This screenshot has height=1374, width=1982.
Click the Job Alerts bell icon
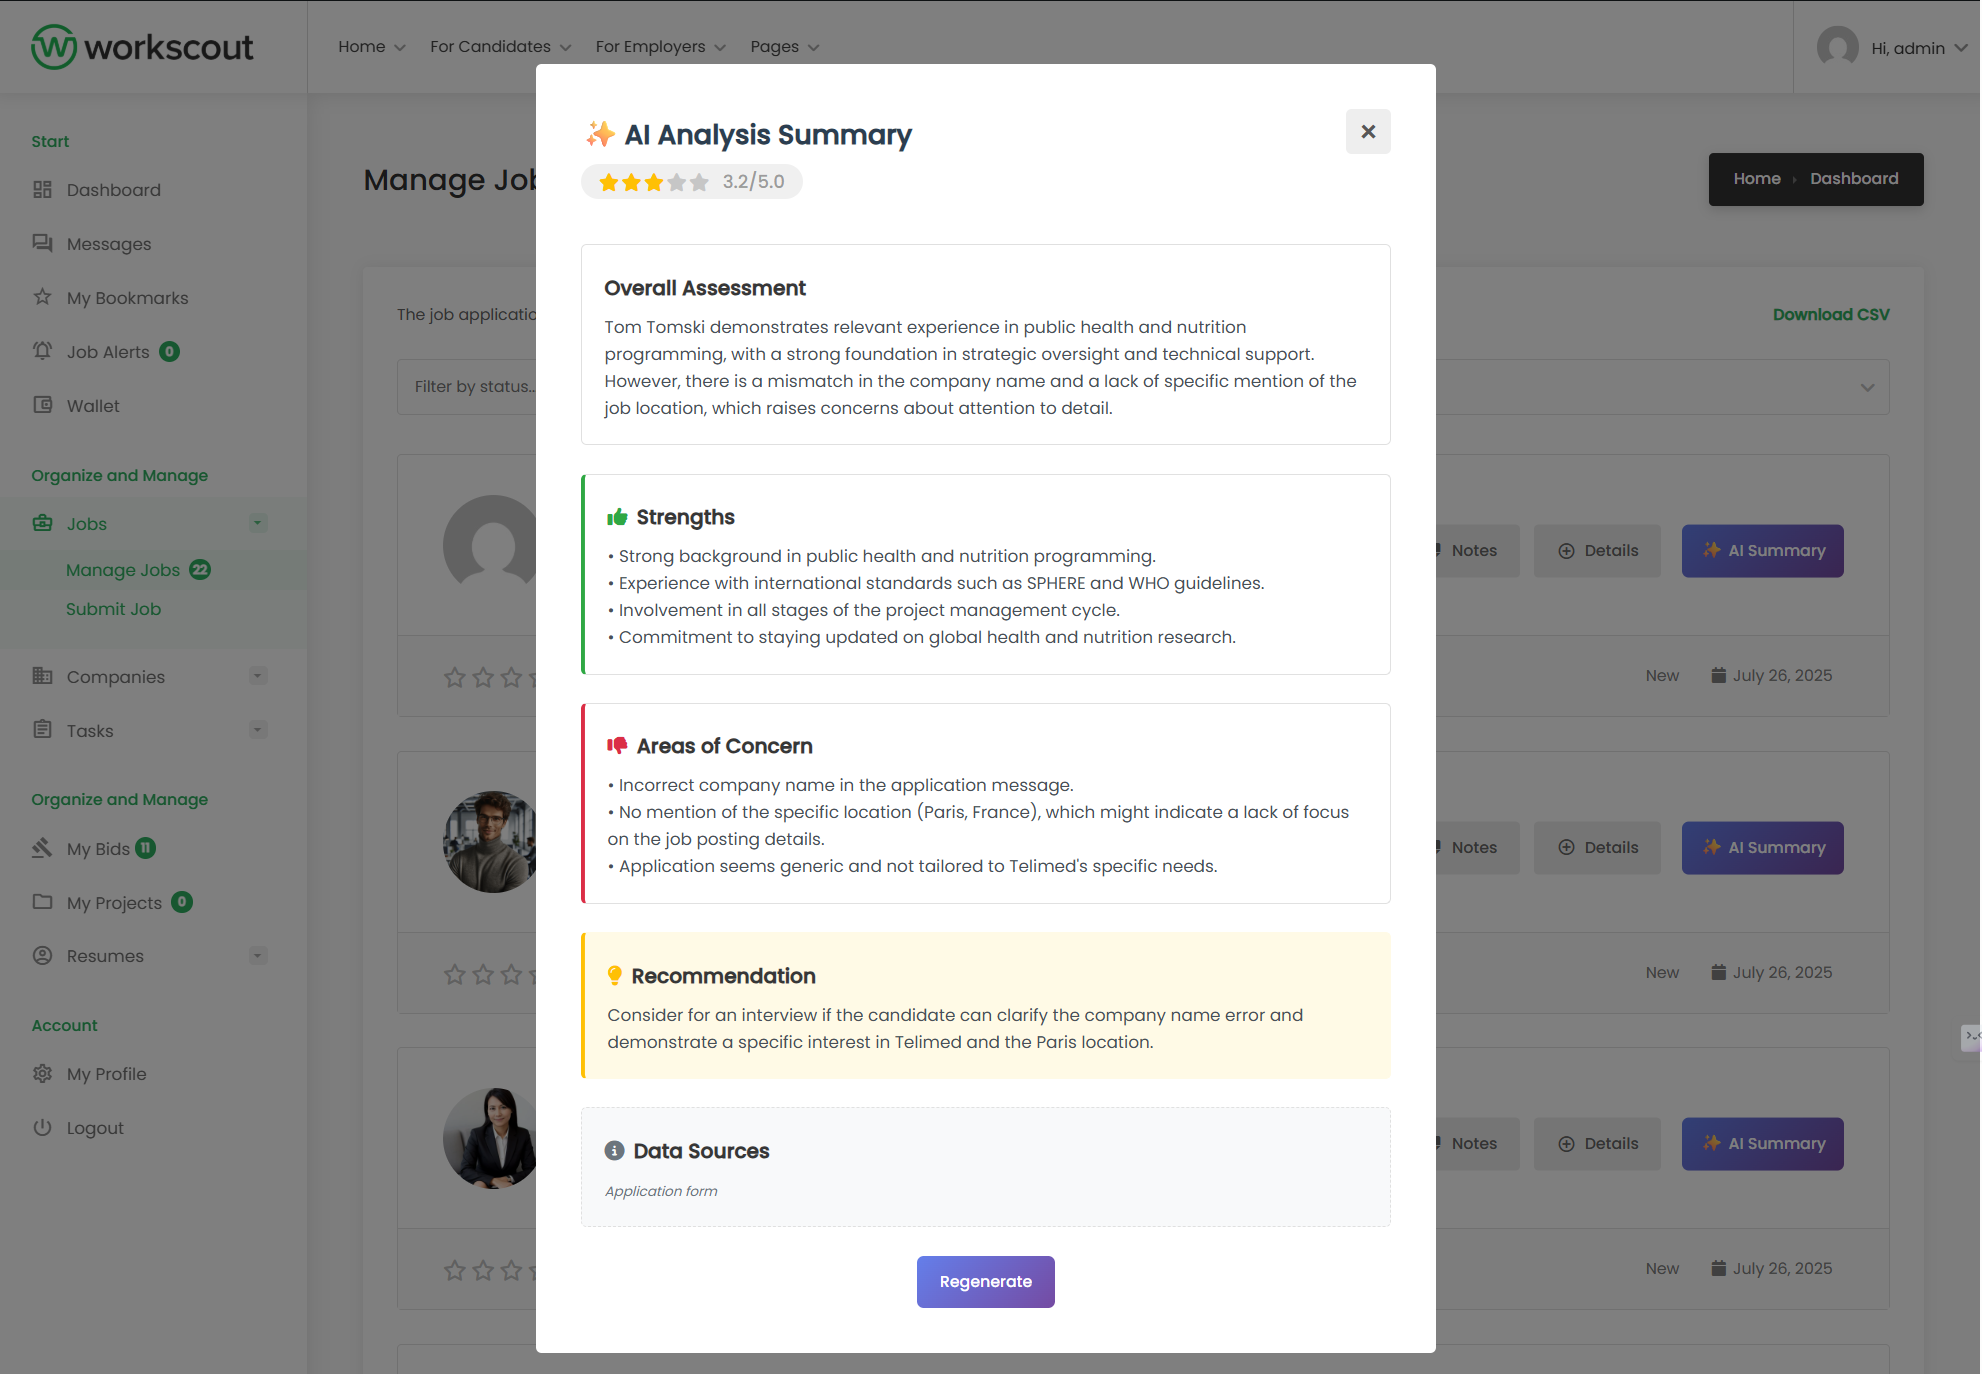pos(42,351)
